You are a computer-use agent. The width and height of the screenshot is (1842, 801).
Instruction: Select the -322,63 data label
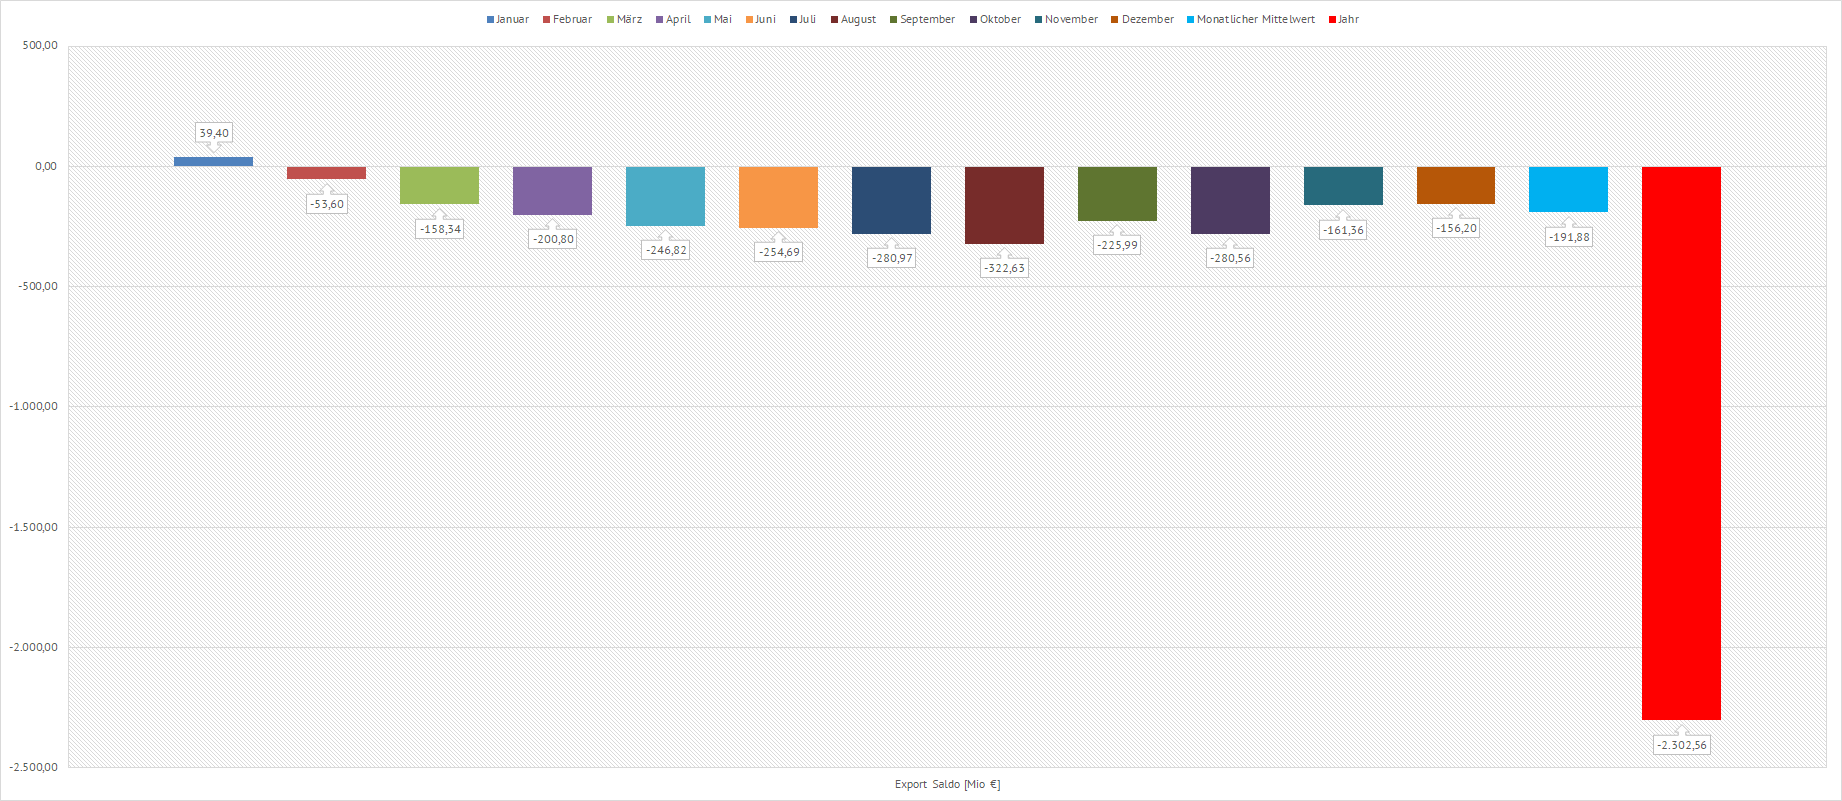coord(1004,268)
